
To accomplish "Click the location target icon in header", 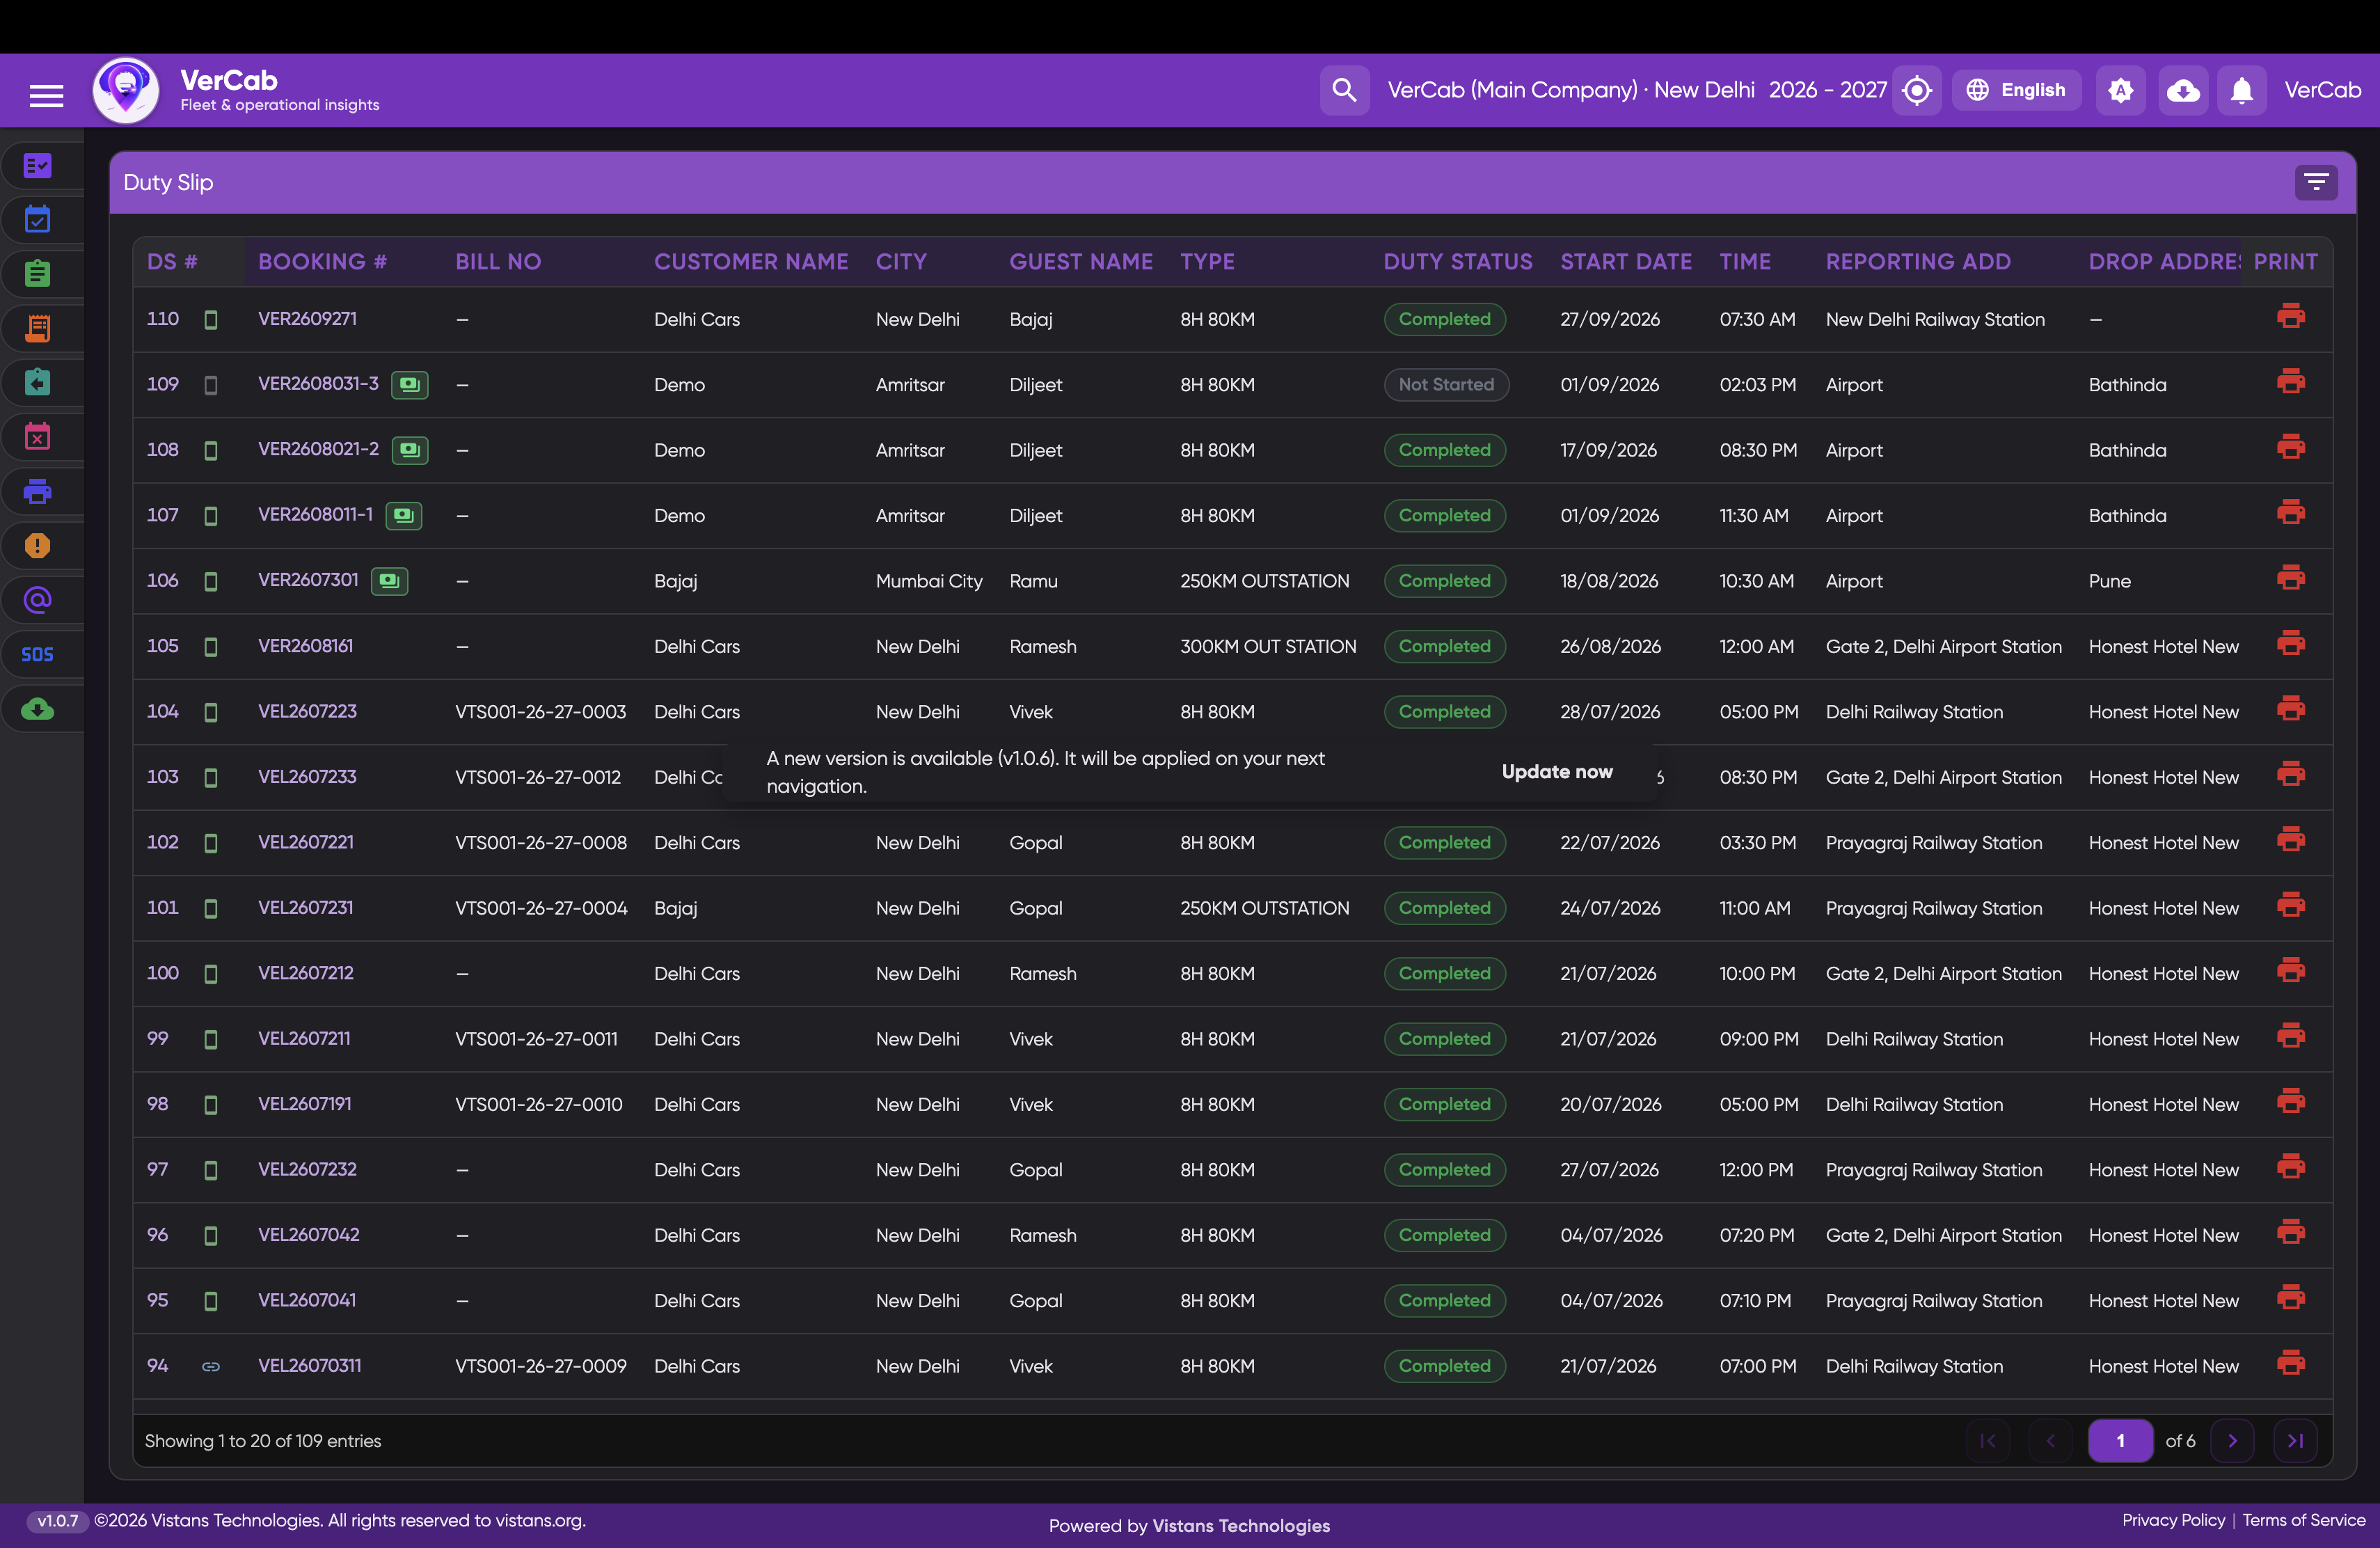I will tap(1916, 91).
